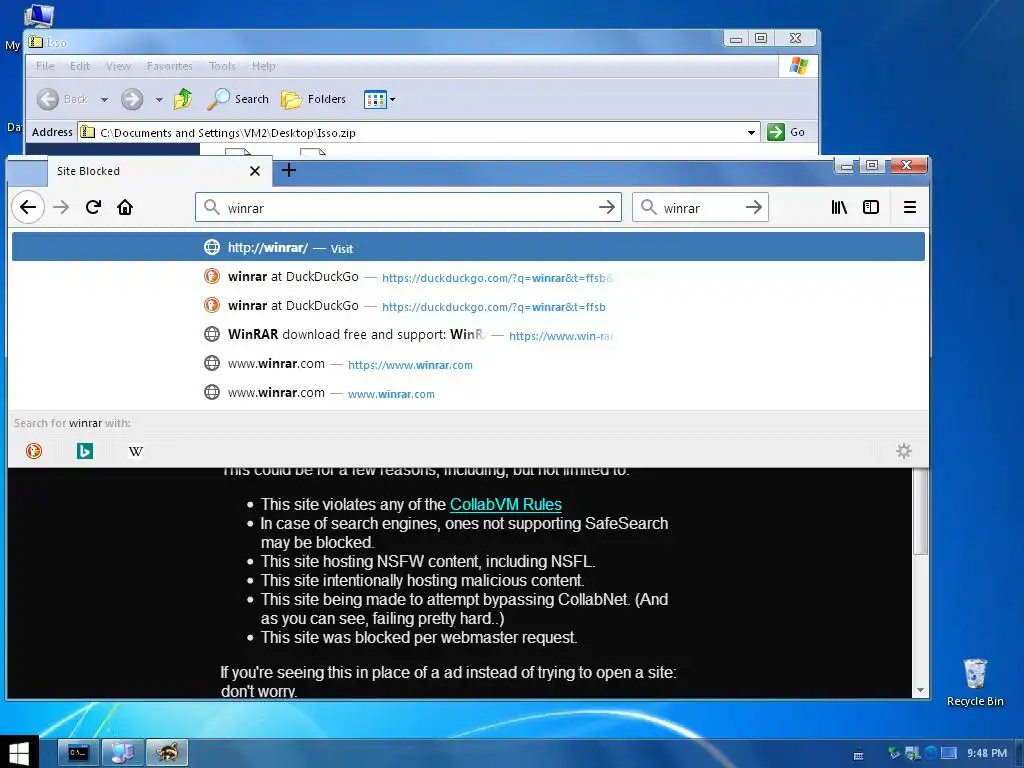
Task: Open the second computer taskbar item
Action: [123, 752]
